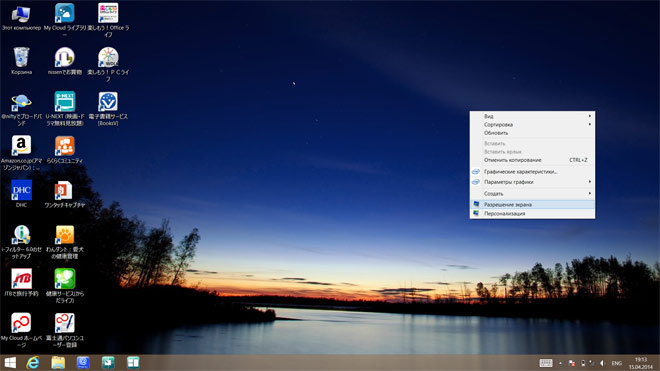Expand the Параметры графики submenu
Screen dimensions: 660x371
[532, 182]
